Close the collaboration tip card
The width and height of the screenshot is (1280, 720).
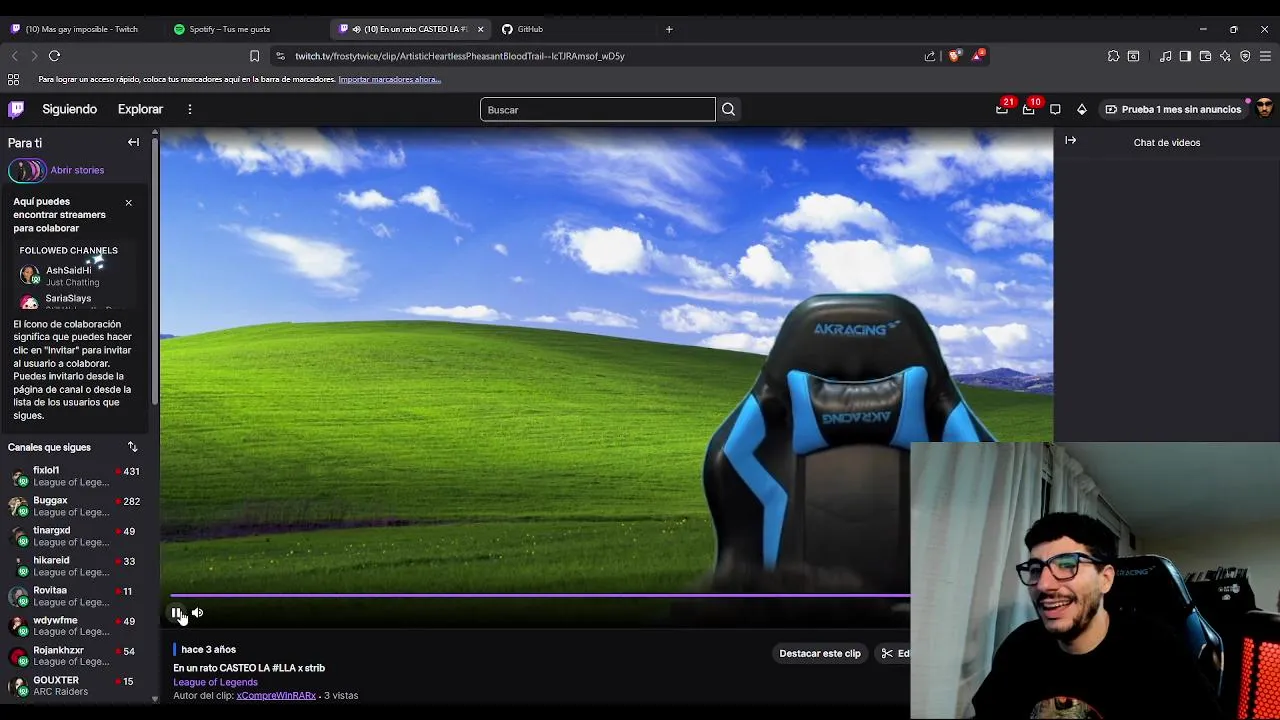pos(128,203)
